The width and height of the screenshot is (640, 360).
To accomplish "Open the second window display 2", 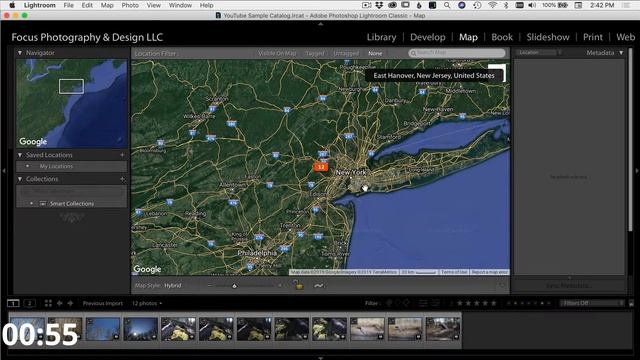I will (29, 303).
